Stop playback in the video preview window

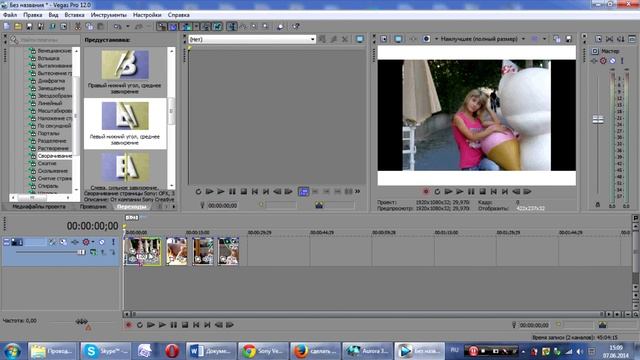482,191
